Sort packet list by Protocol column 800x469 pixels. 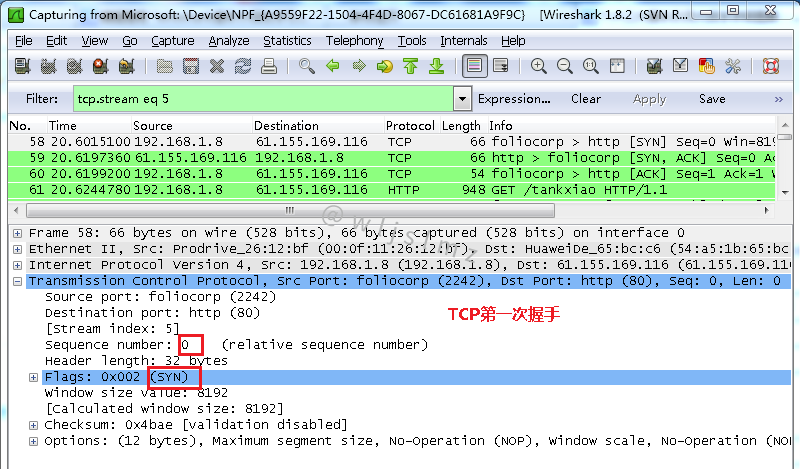pos(411,126)
